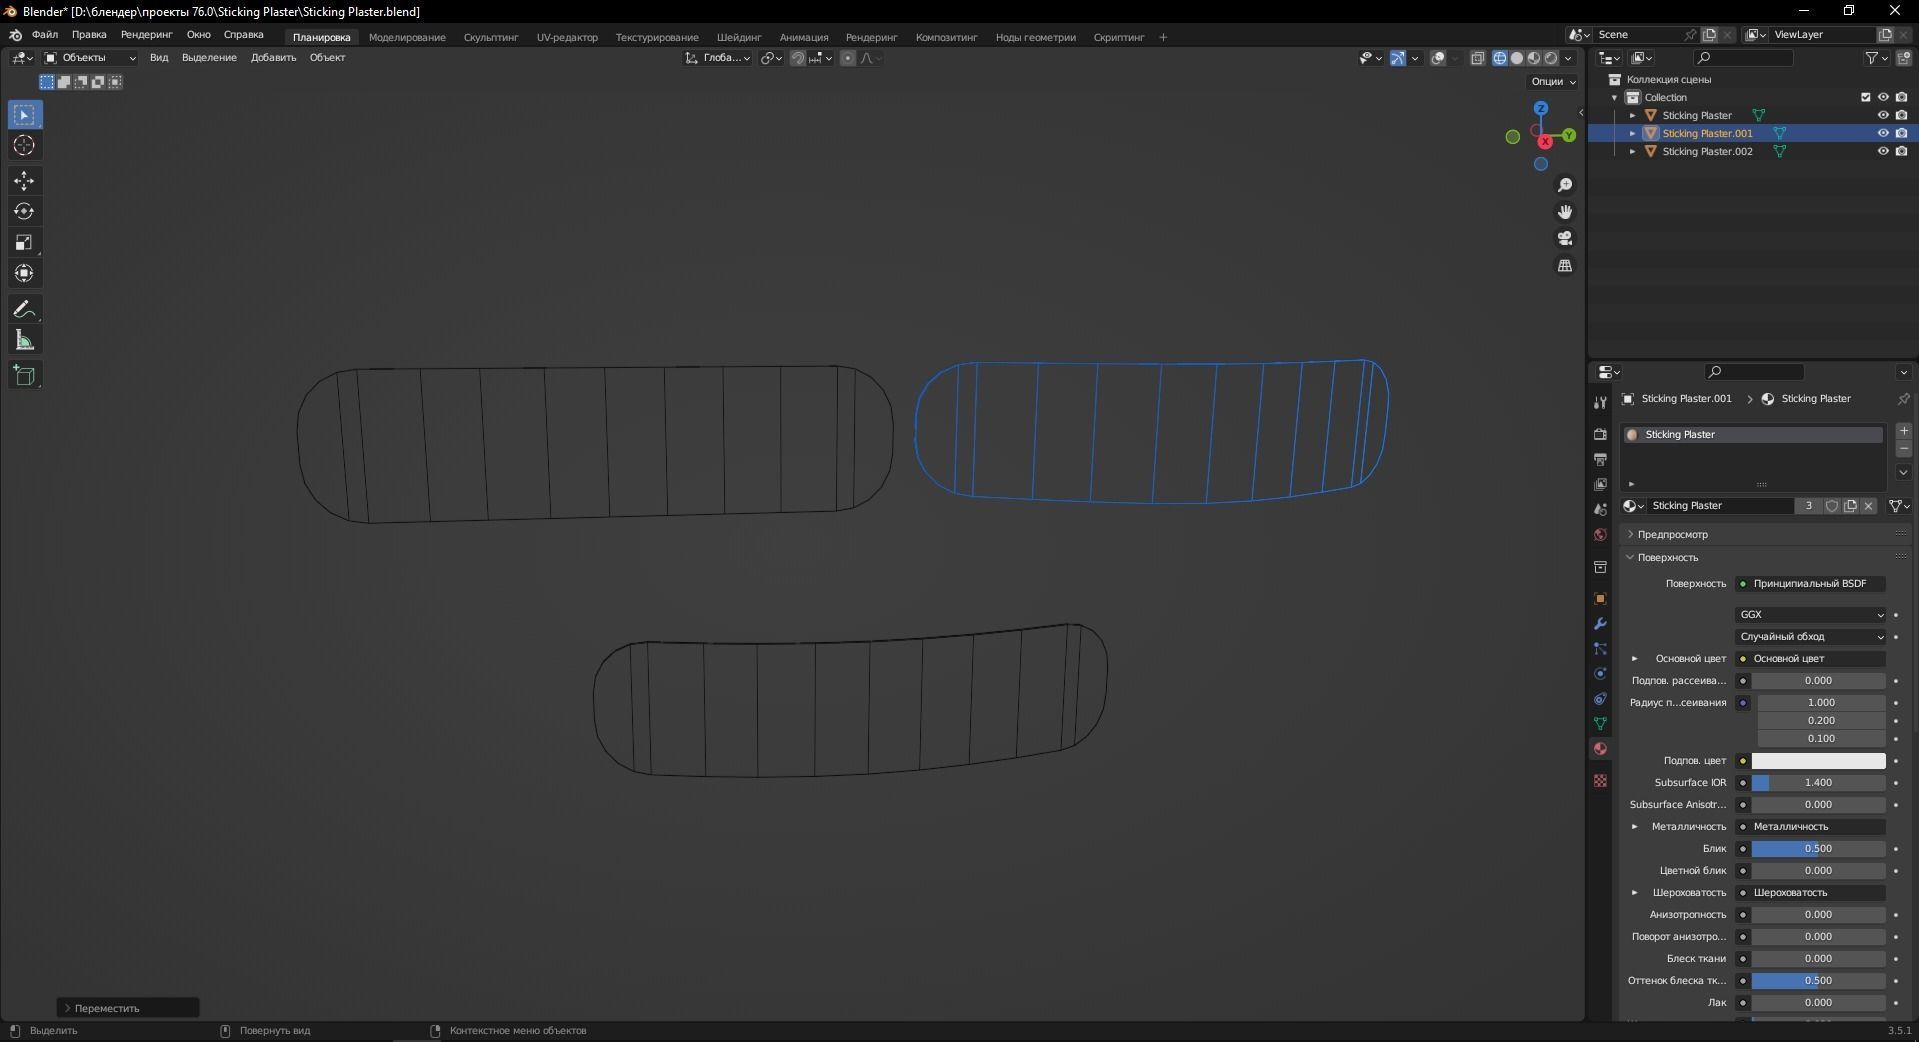Open Output properties tab
Screen dimensions: 1919x1042
[1600, 459]
